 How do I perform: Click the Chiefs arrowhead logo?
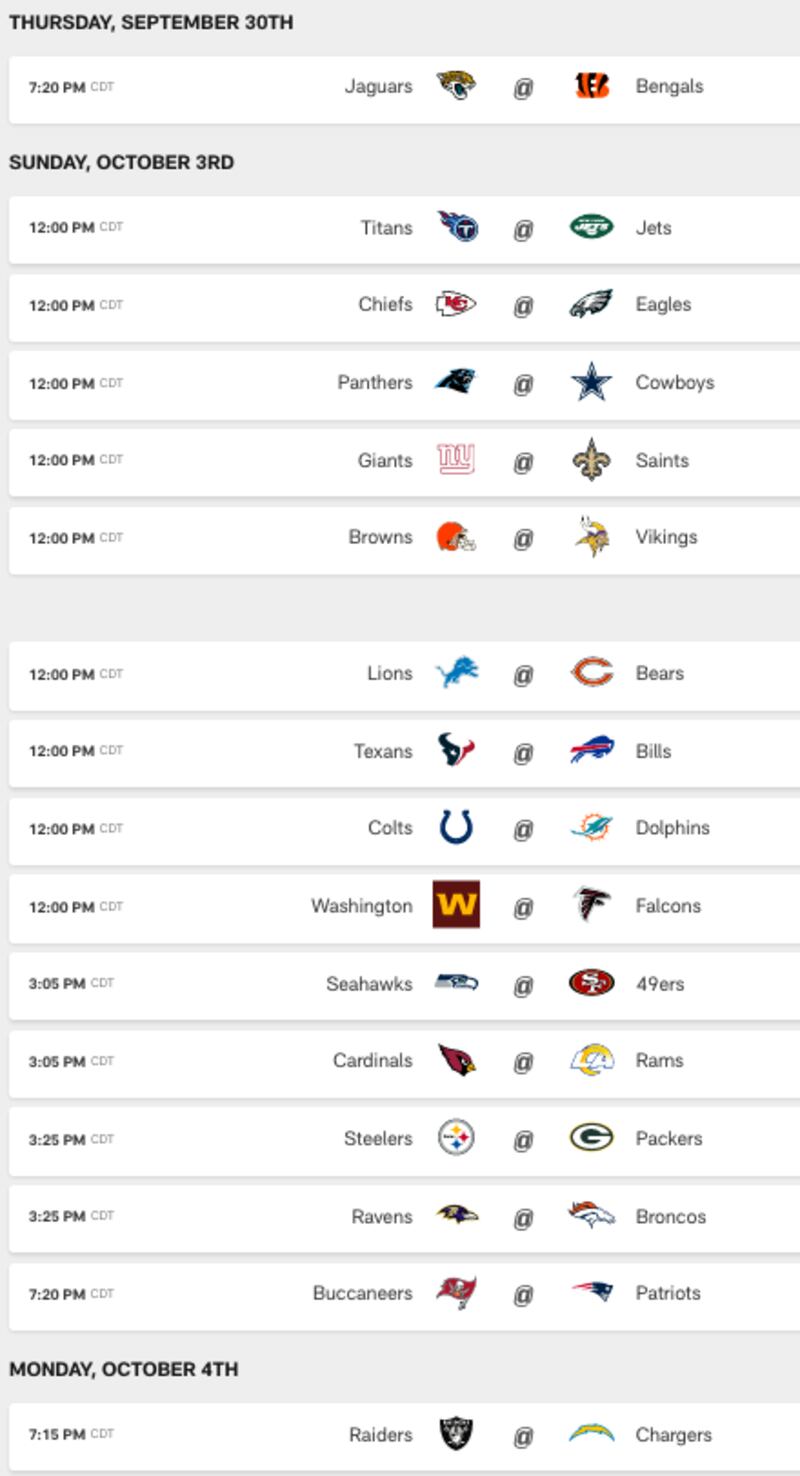[x=456, y=304]
